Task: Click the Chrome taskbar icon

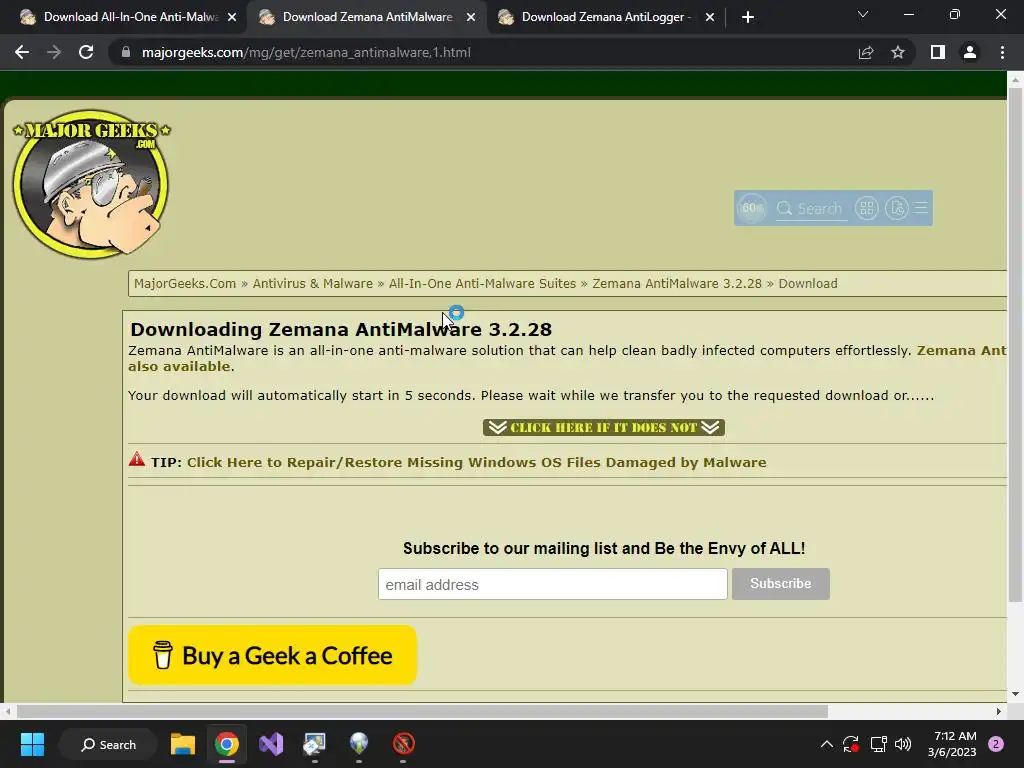Action: point(227,744)
